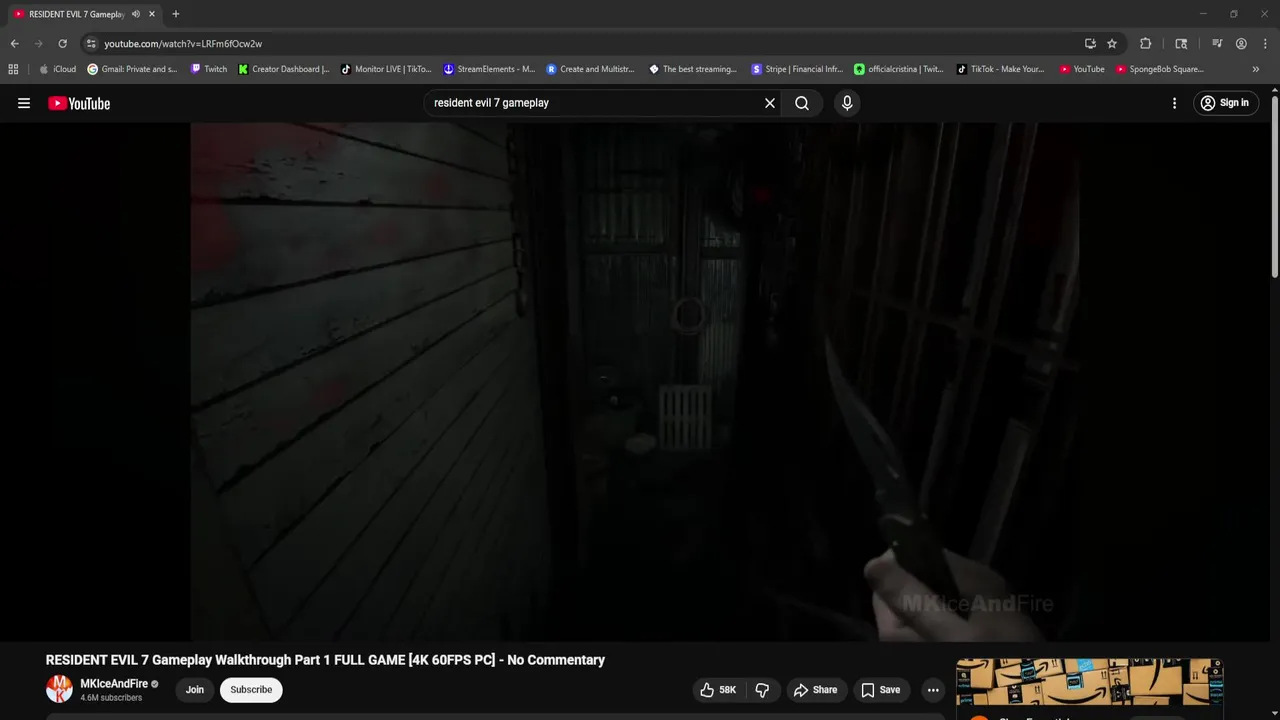The image size is (1280, 720).
Task: Click the 4.6M subscribers text
Action: click(111, 698)
